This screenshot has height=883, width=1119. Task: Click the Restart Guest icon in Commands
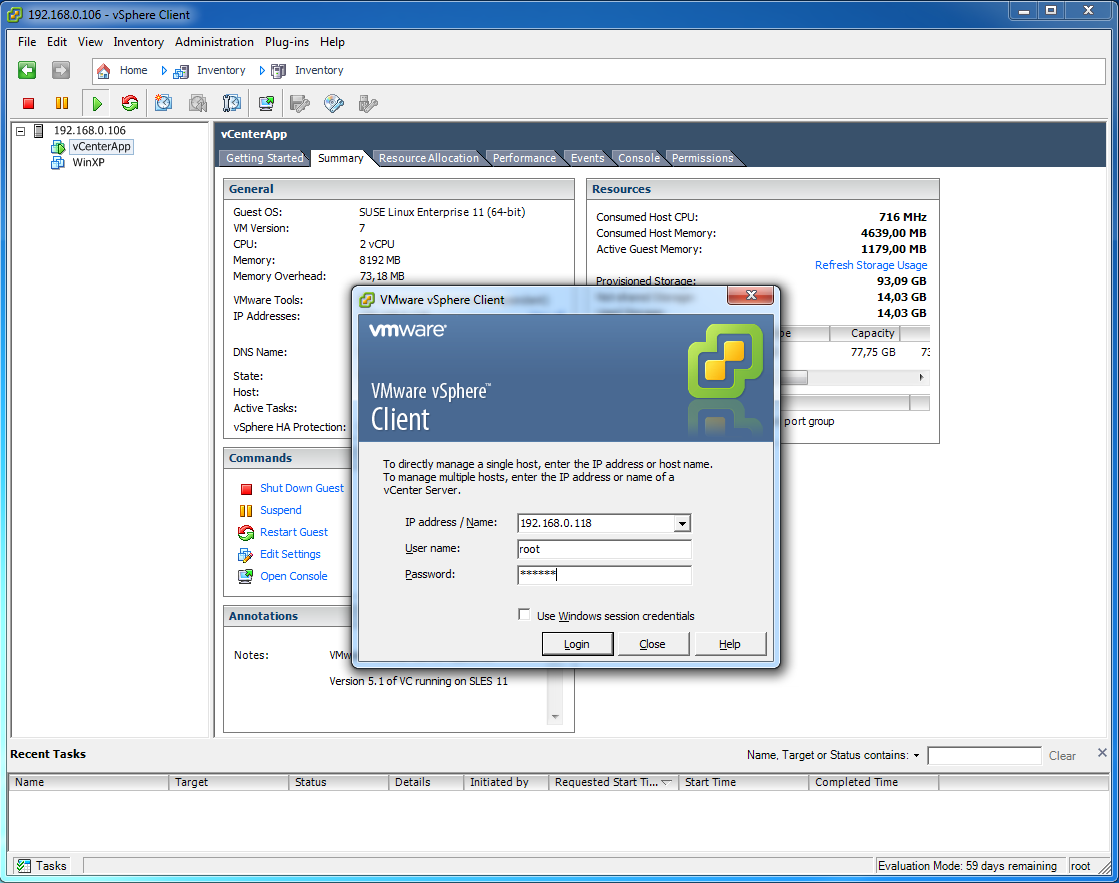246,533
